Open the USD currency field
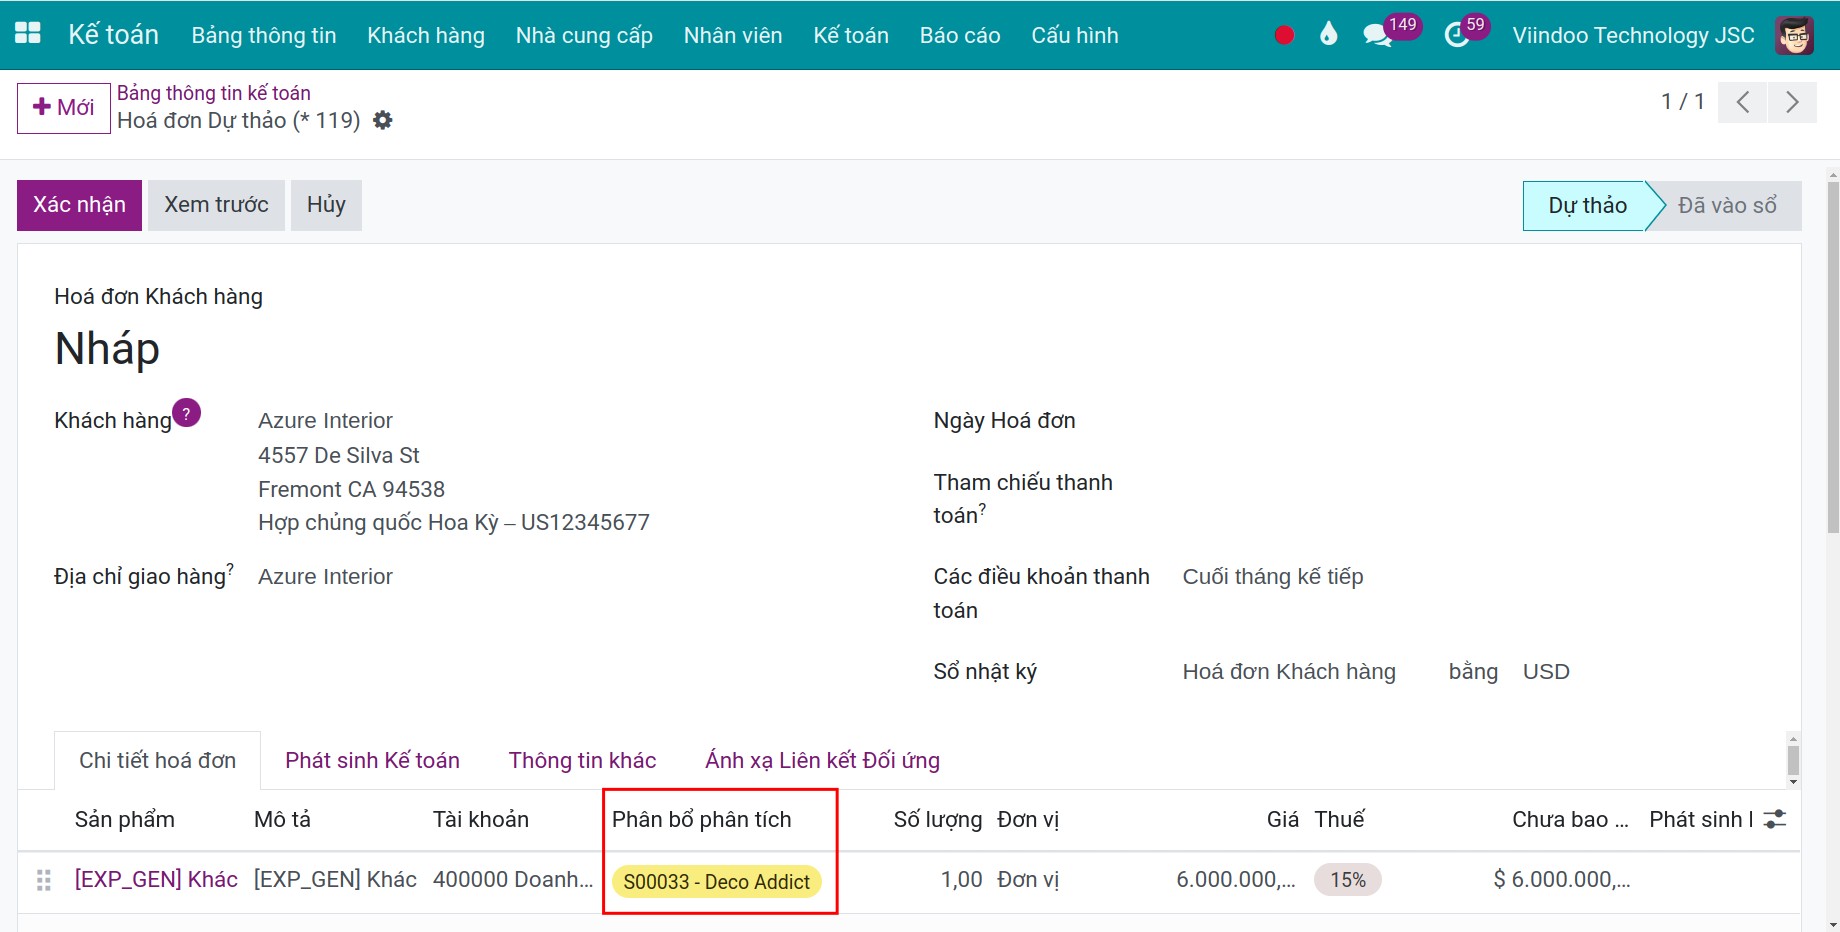 pyautogui.click(x=1546, y=672)
